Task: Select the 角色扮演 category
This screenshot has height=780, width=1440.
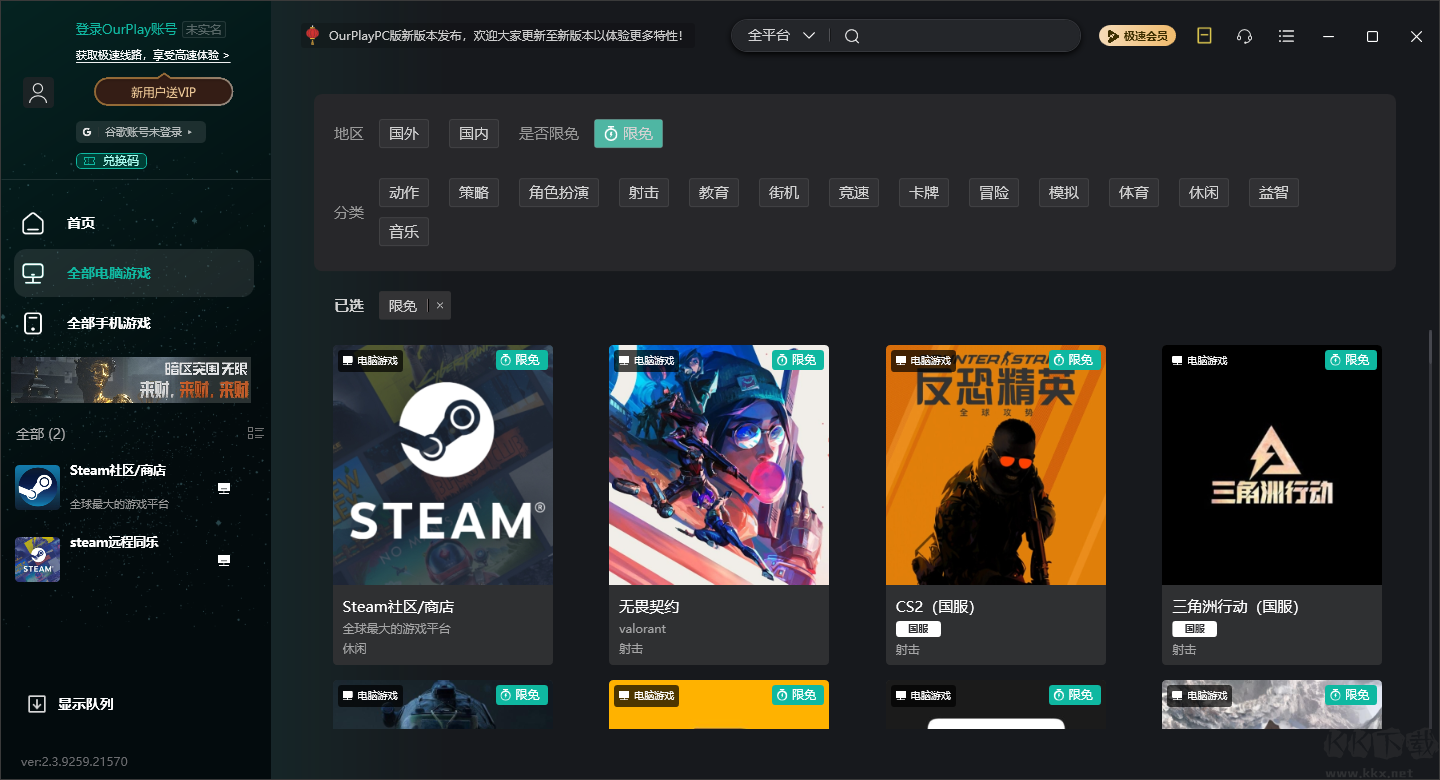Action: (x=559, y=193)
